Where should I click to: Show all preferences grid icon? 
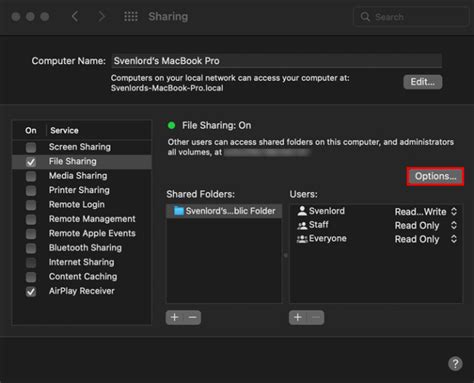pyautogui.click(x=131, y=16)
